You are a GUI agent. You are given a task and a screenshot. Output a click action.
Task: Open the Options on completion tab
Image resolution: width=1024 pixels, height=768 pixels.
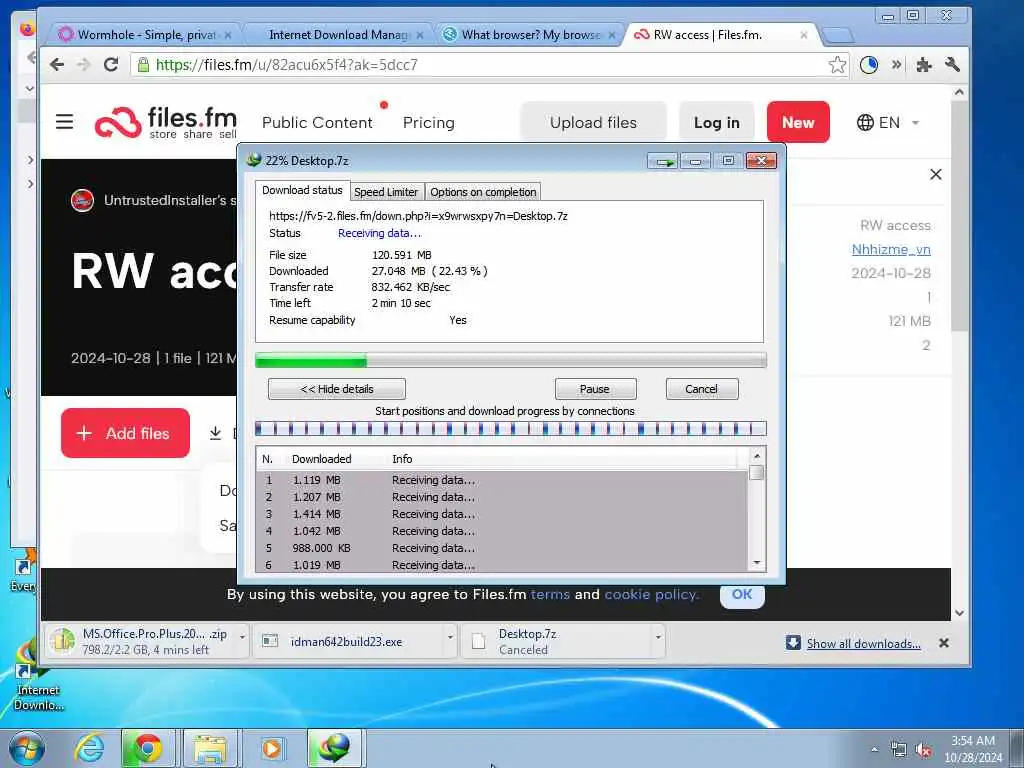pos(483,192)
